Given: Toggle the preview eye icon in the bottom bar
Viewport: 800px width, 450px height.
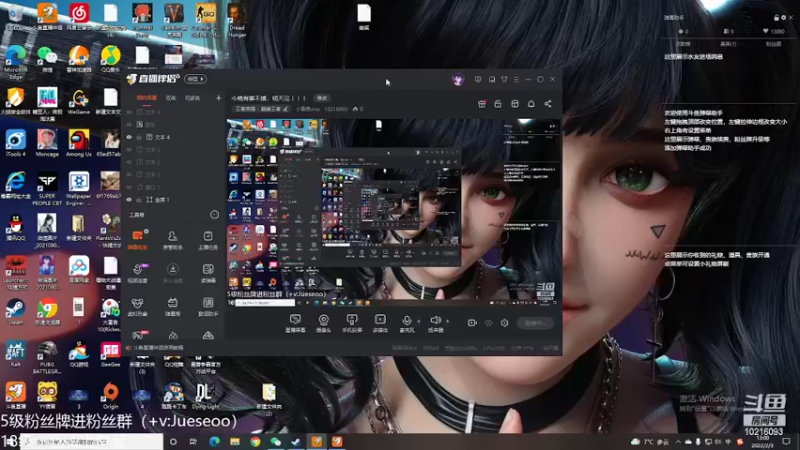Looking at the screenshot, I should point(488,322).
